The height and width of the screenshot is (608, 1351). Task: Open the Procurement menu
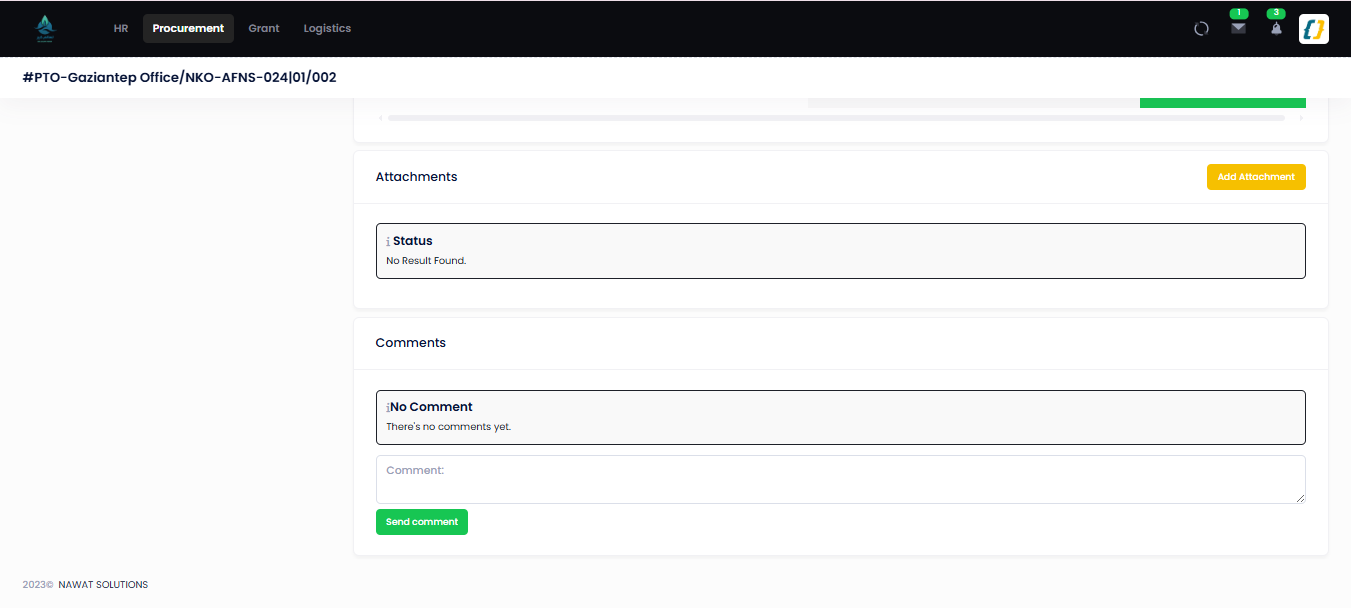(x=188, y=28)
